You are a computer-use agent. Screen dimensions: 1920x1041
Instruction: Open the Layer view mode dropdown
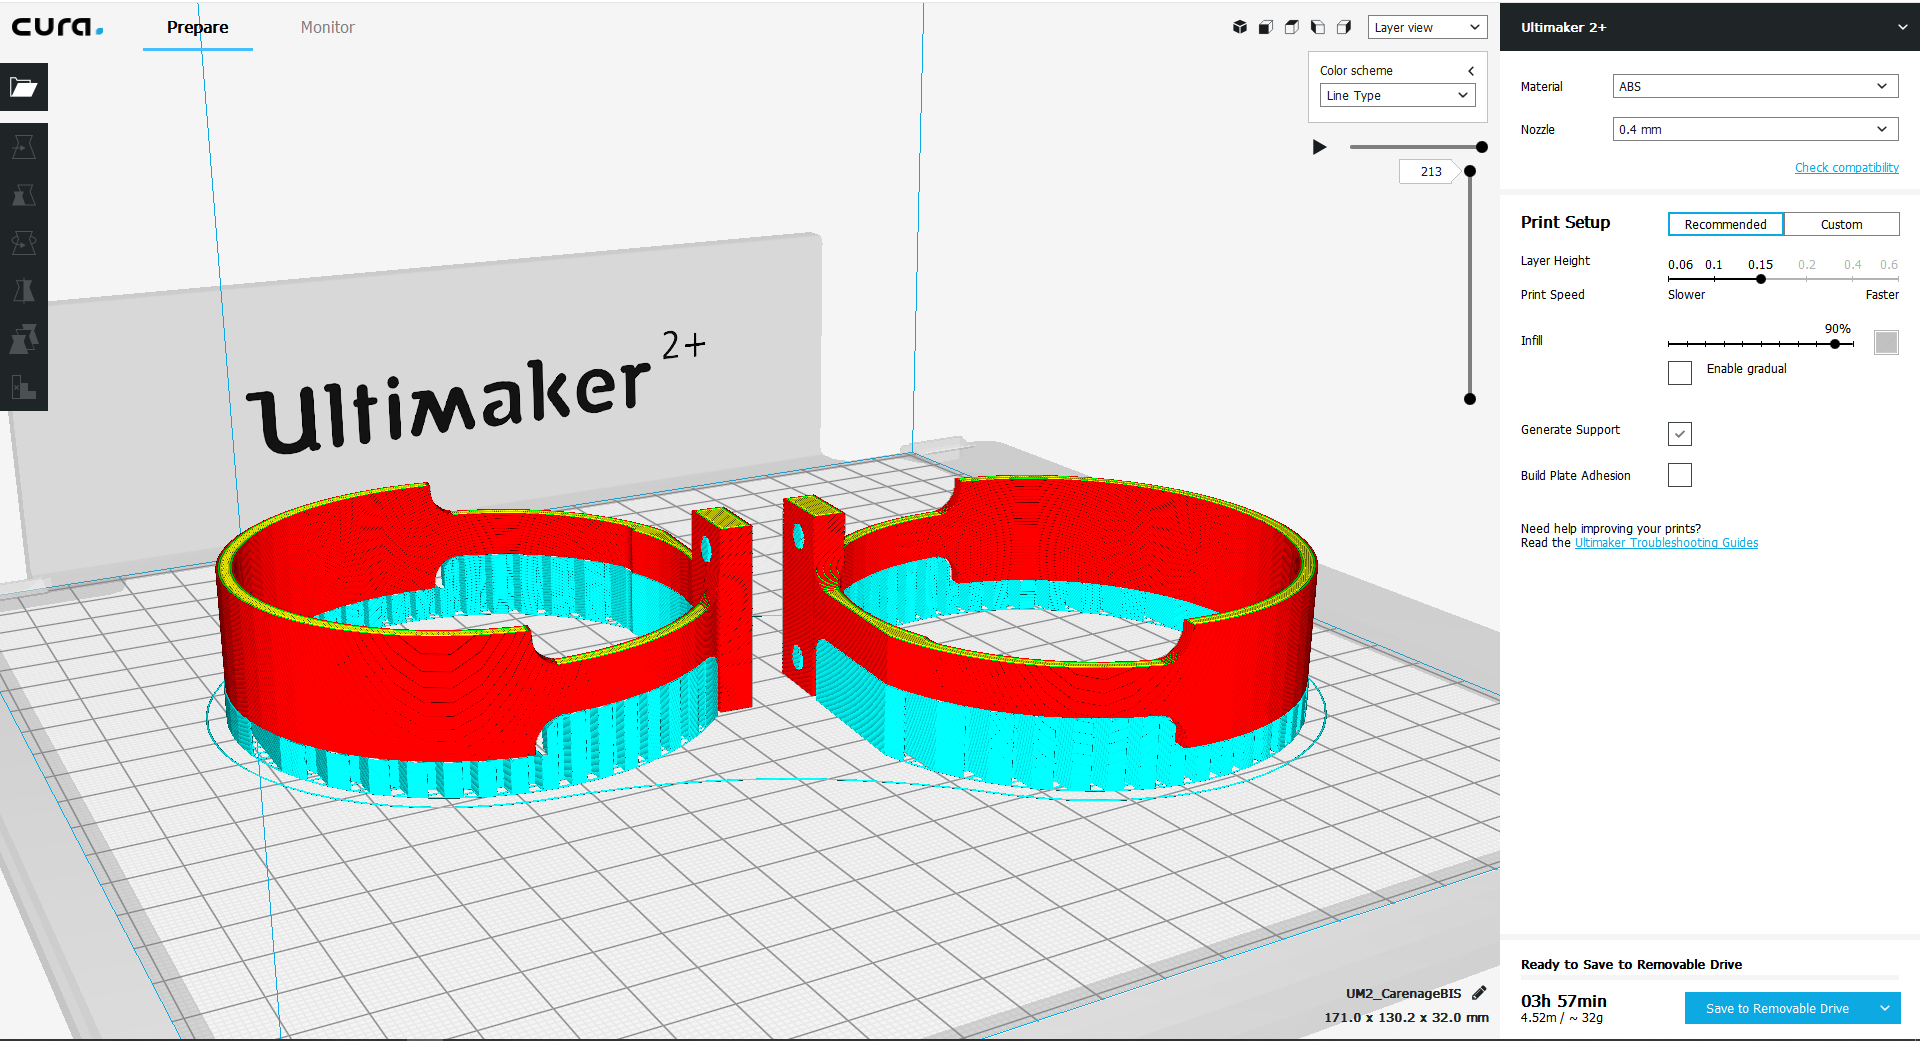(x=1427, y=27)
